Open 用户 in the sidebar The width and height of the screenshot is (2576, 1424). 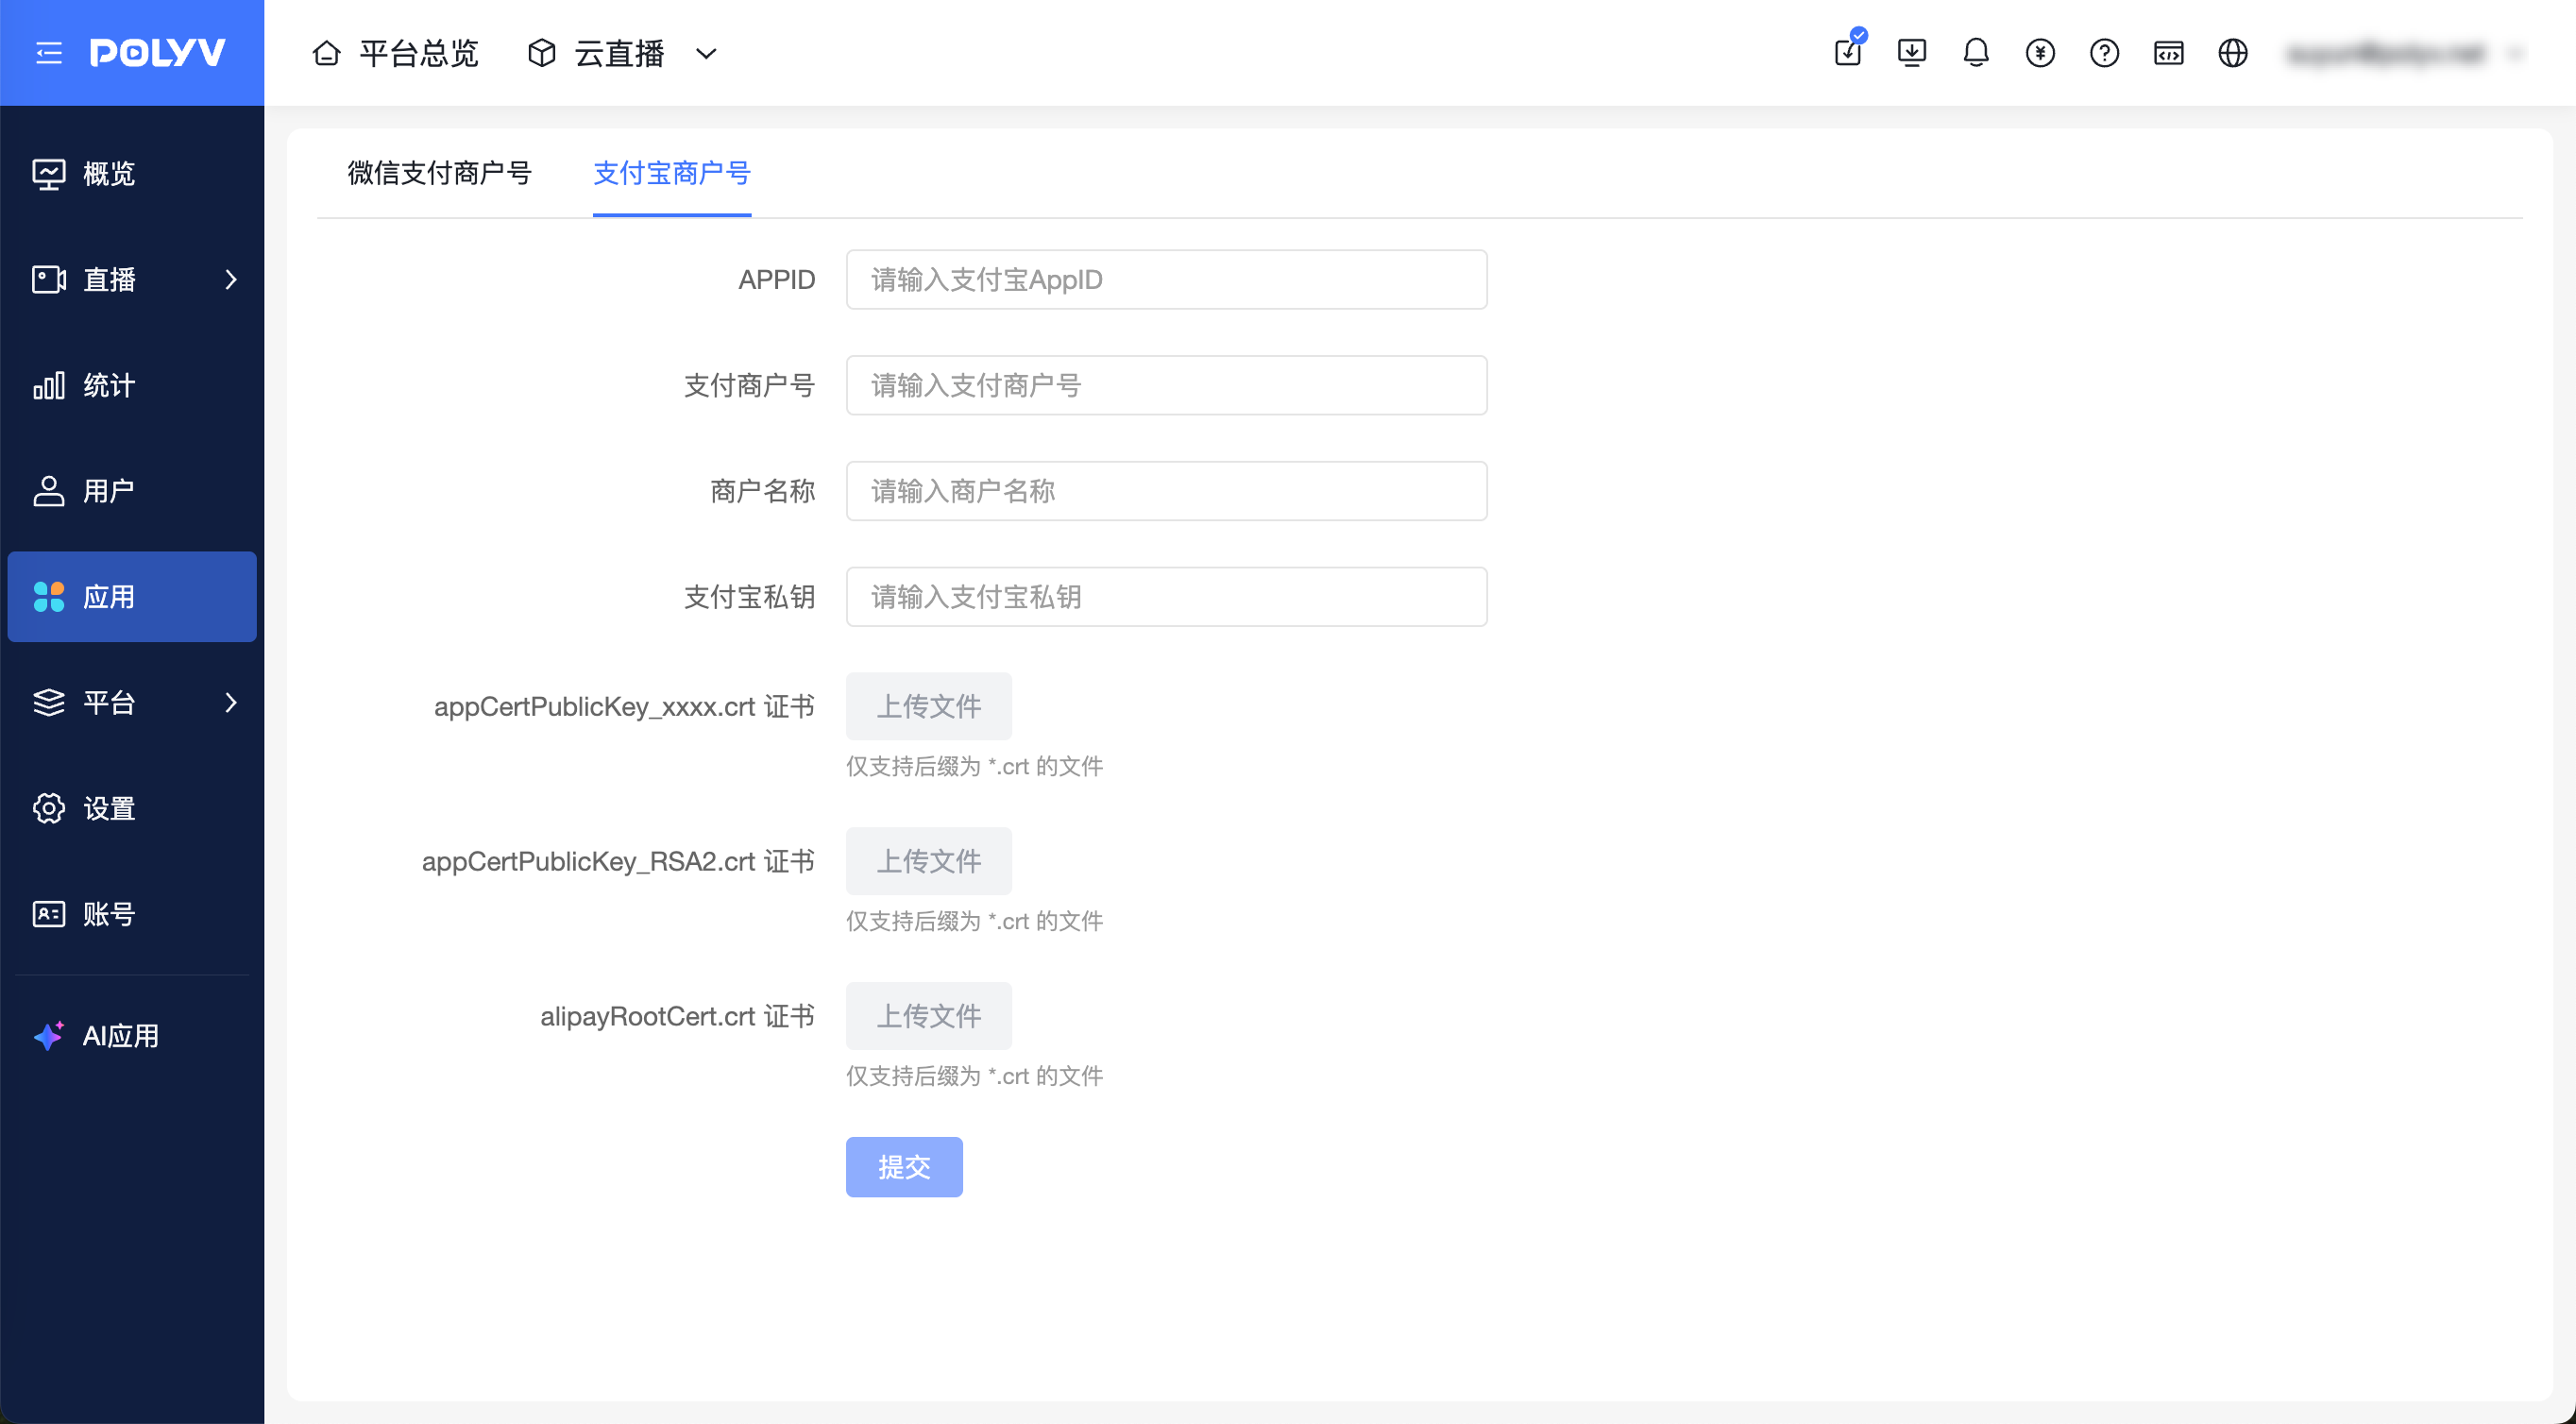[132, 492]
